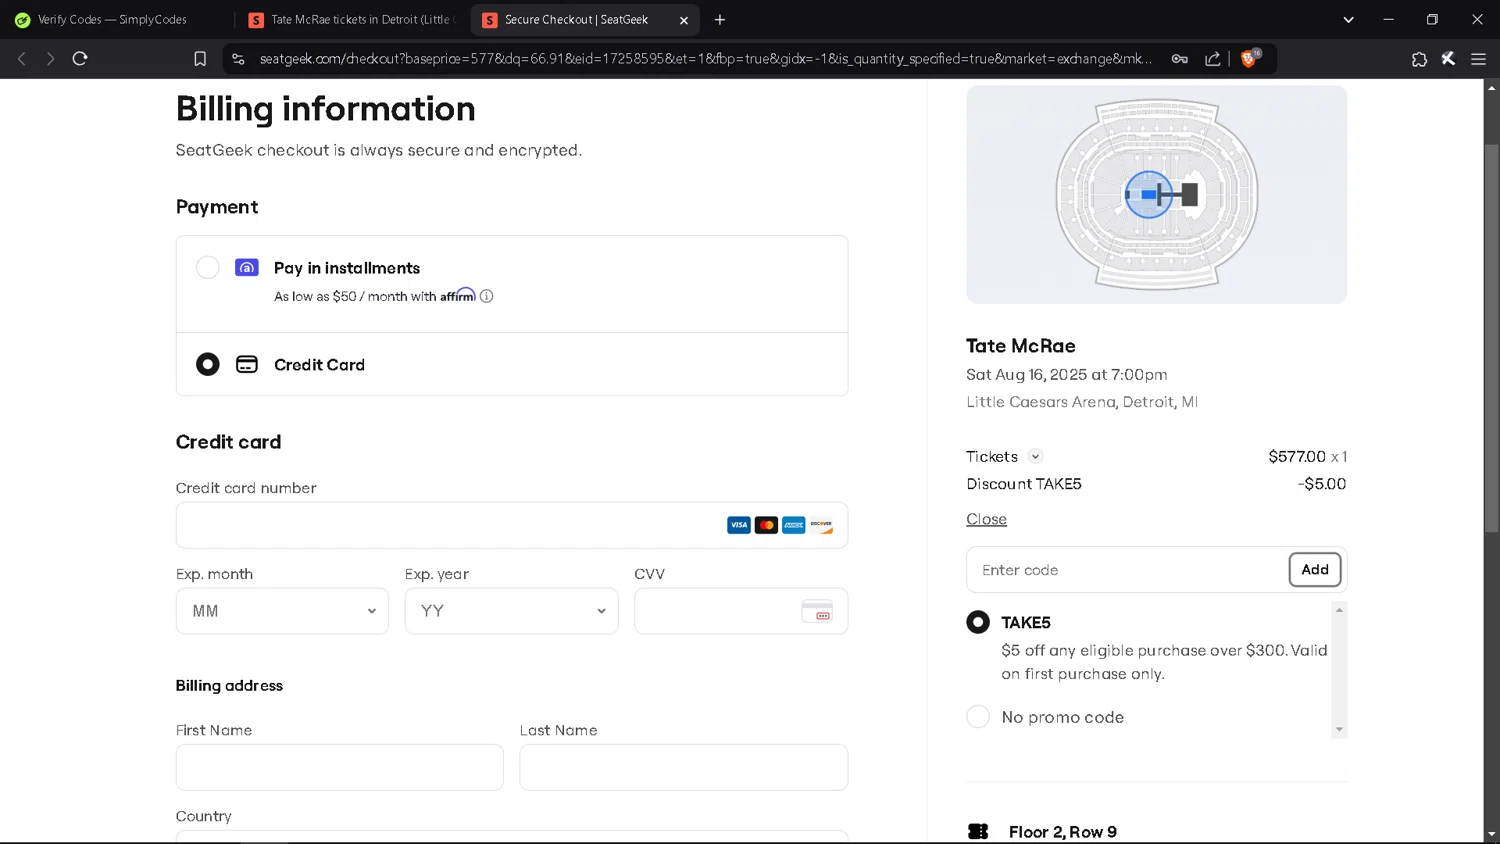
Task: Click the Affirm info circle icon
Action: pyautogui.click(x=487, y=296)
